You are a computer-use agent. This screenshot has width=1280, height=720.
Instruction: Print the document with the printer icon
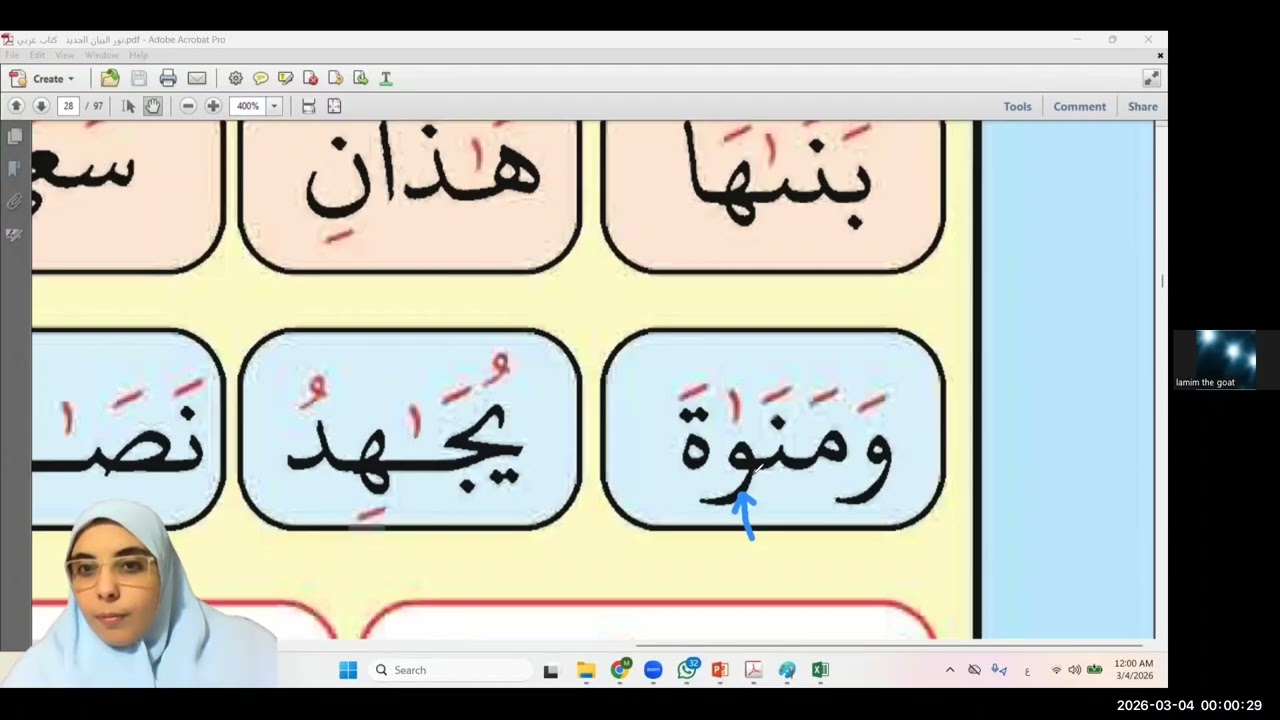[168, 78]
